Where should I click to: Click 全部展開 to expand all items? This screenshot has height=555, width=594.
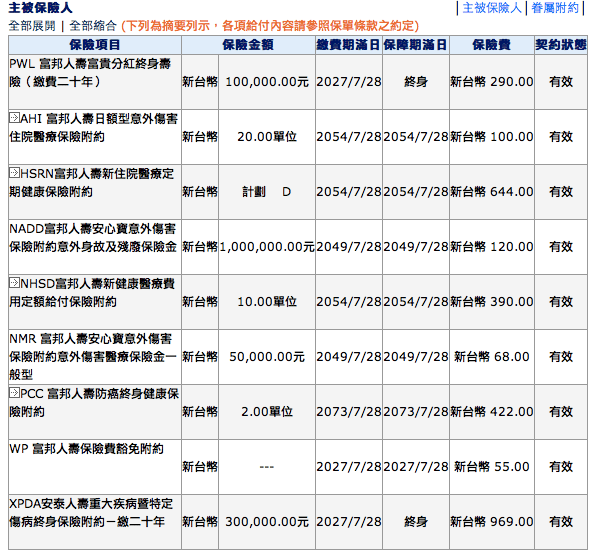pos(32,26)
